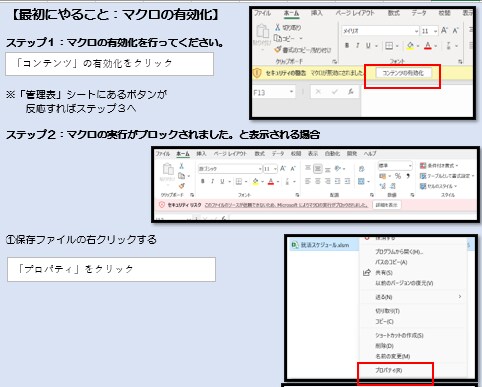Click パスのコピー(A) in the context menu

pos(391,262)
